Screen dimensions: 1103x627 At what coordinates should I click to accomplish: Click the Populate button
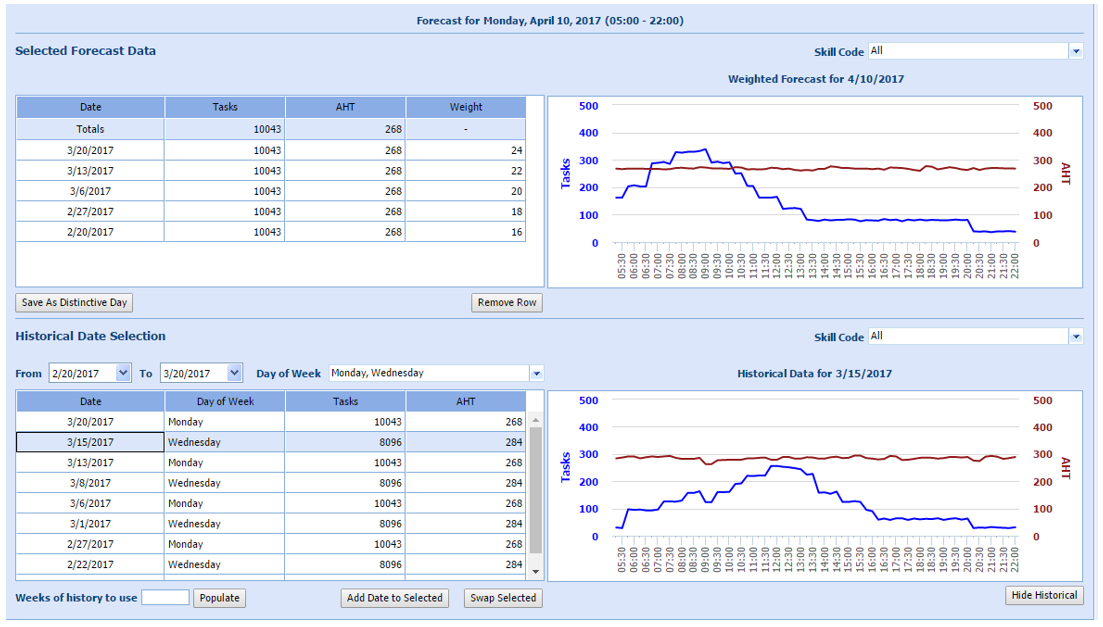tap(219, 598)
